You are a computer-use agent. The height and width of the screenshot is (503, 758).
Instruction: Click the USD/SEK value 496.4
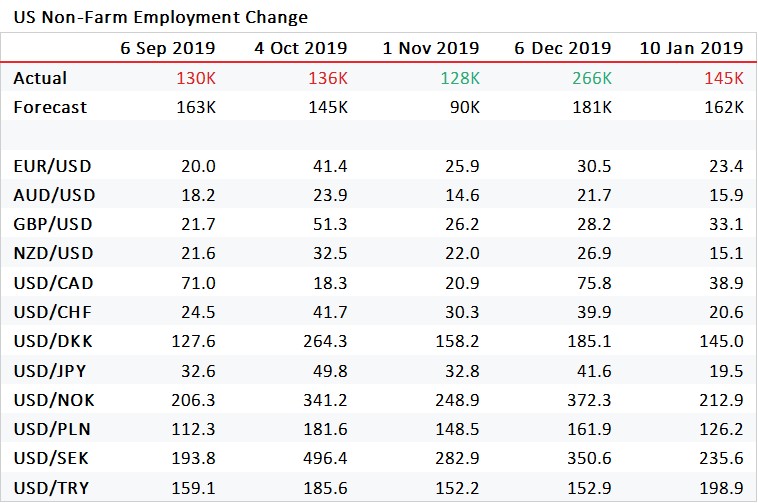click(x=326, y=458)
